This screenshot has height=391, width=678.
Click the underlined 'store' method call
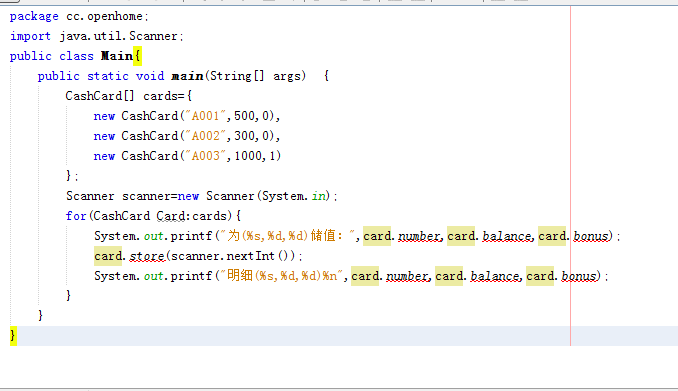coord(147,256)
